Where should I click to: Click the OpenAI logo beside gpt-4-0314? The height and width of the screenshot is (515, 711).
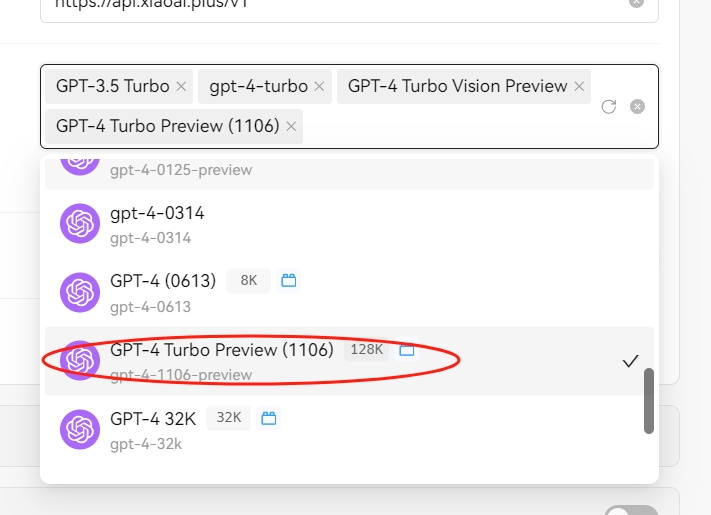click(80, 223)
